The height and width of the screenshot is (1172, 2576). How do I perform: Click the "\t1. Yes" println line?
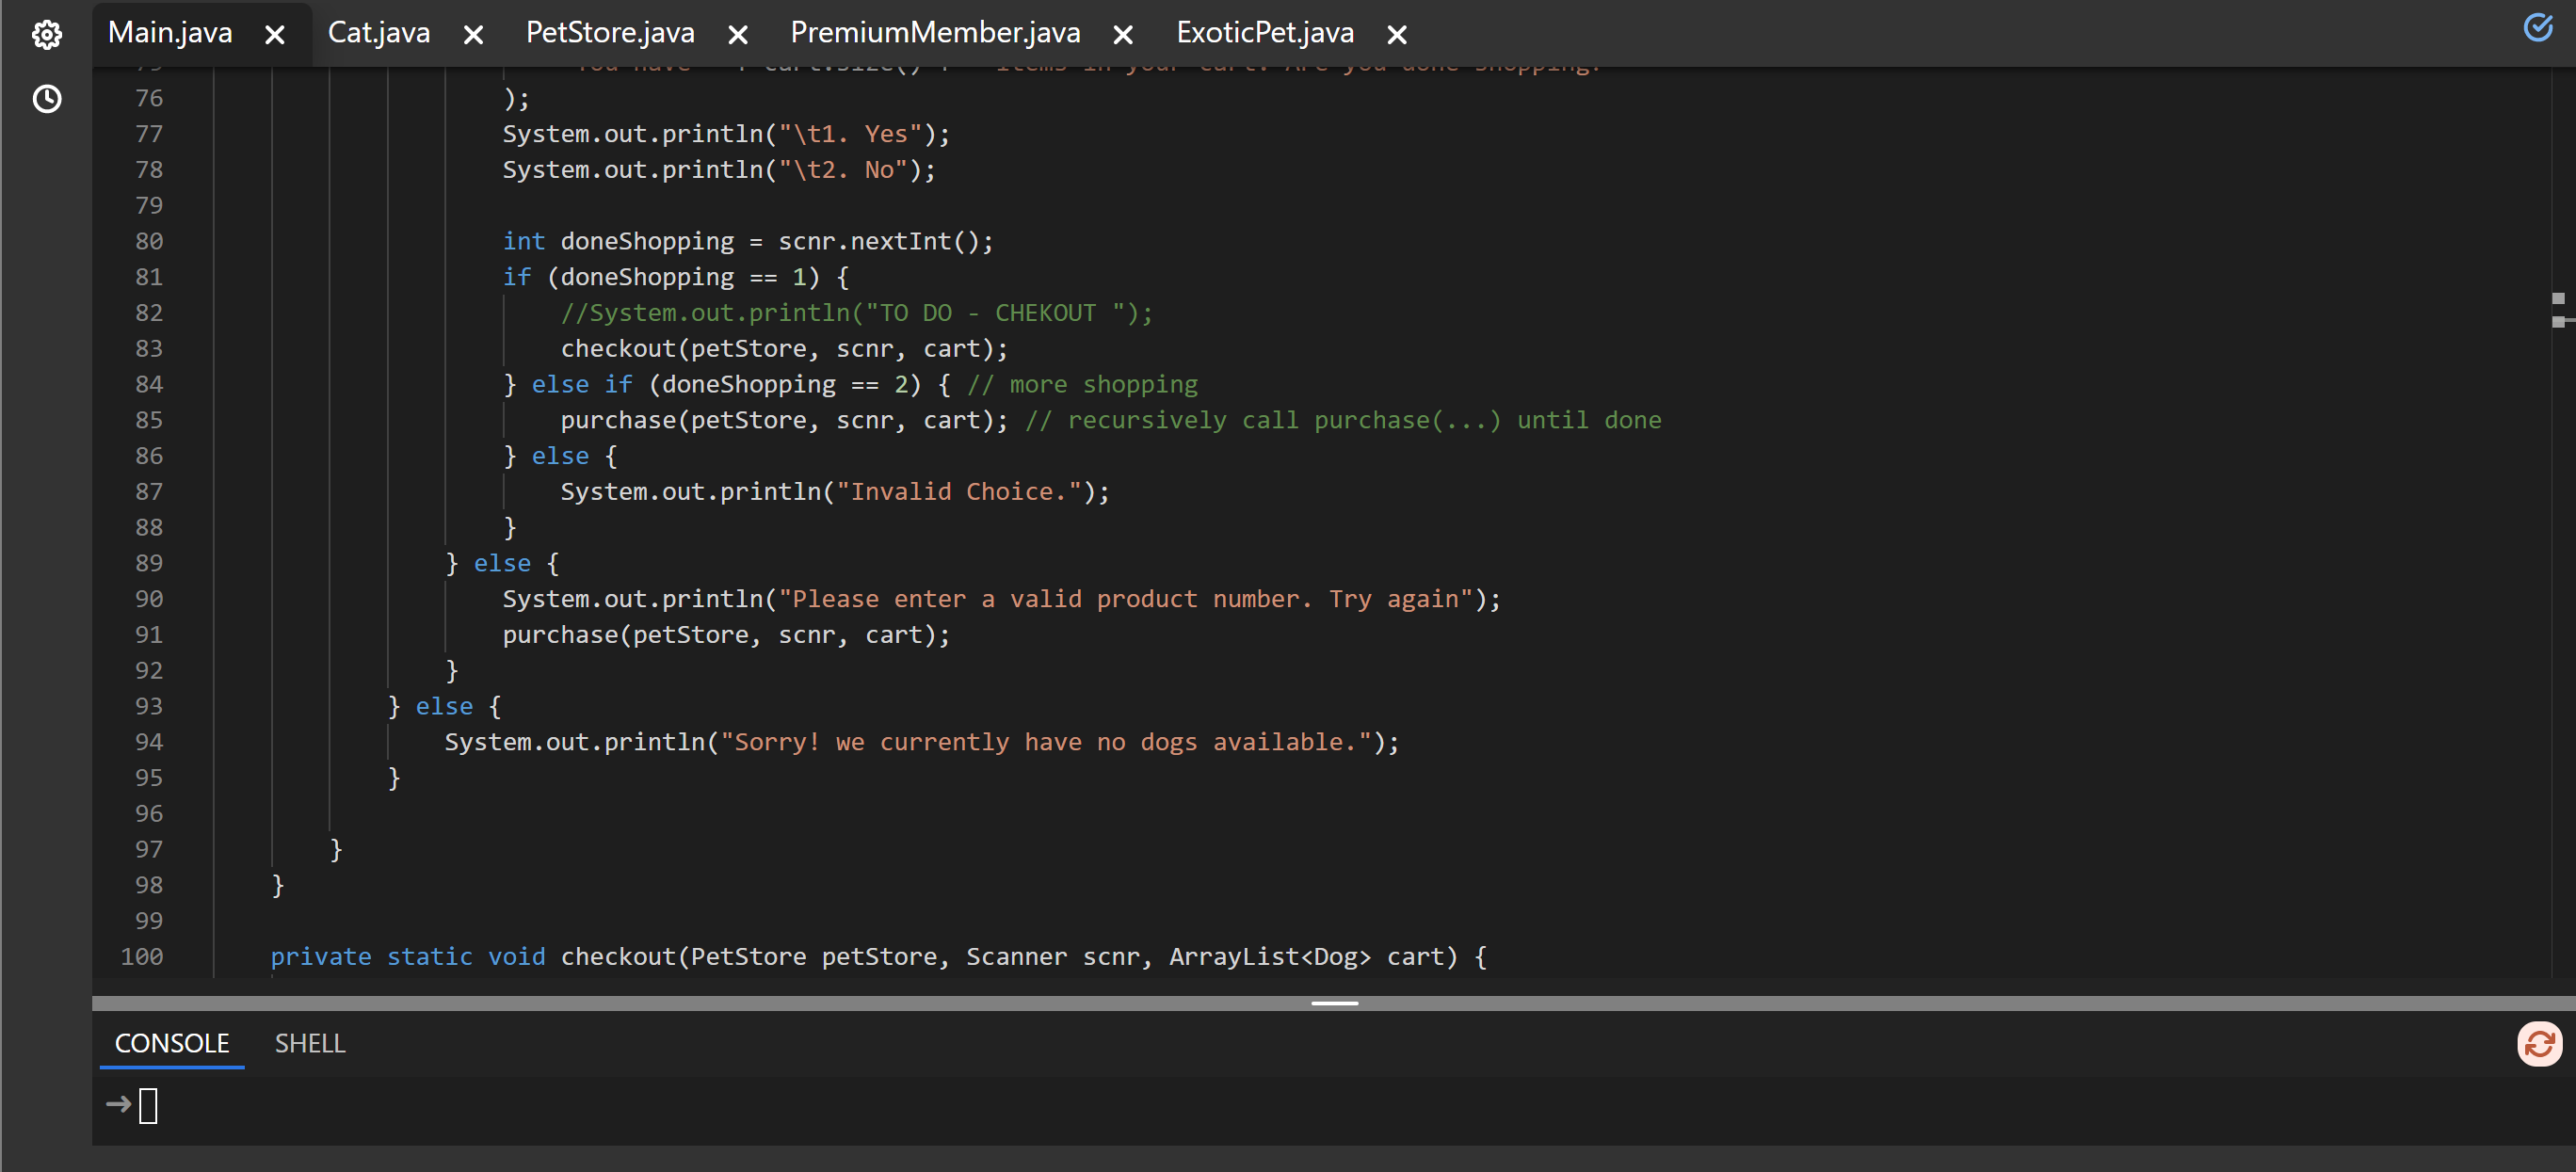(726, 133)
